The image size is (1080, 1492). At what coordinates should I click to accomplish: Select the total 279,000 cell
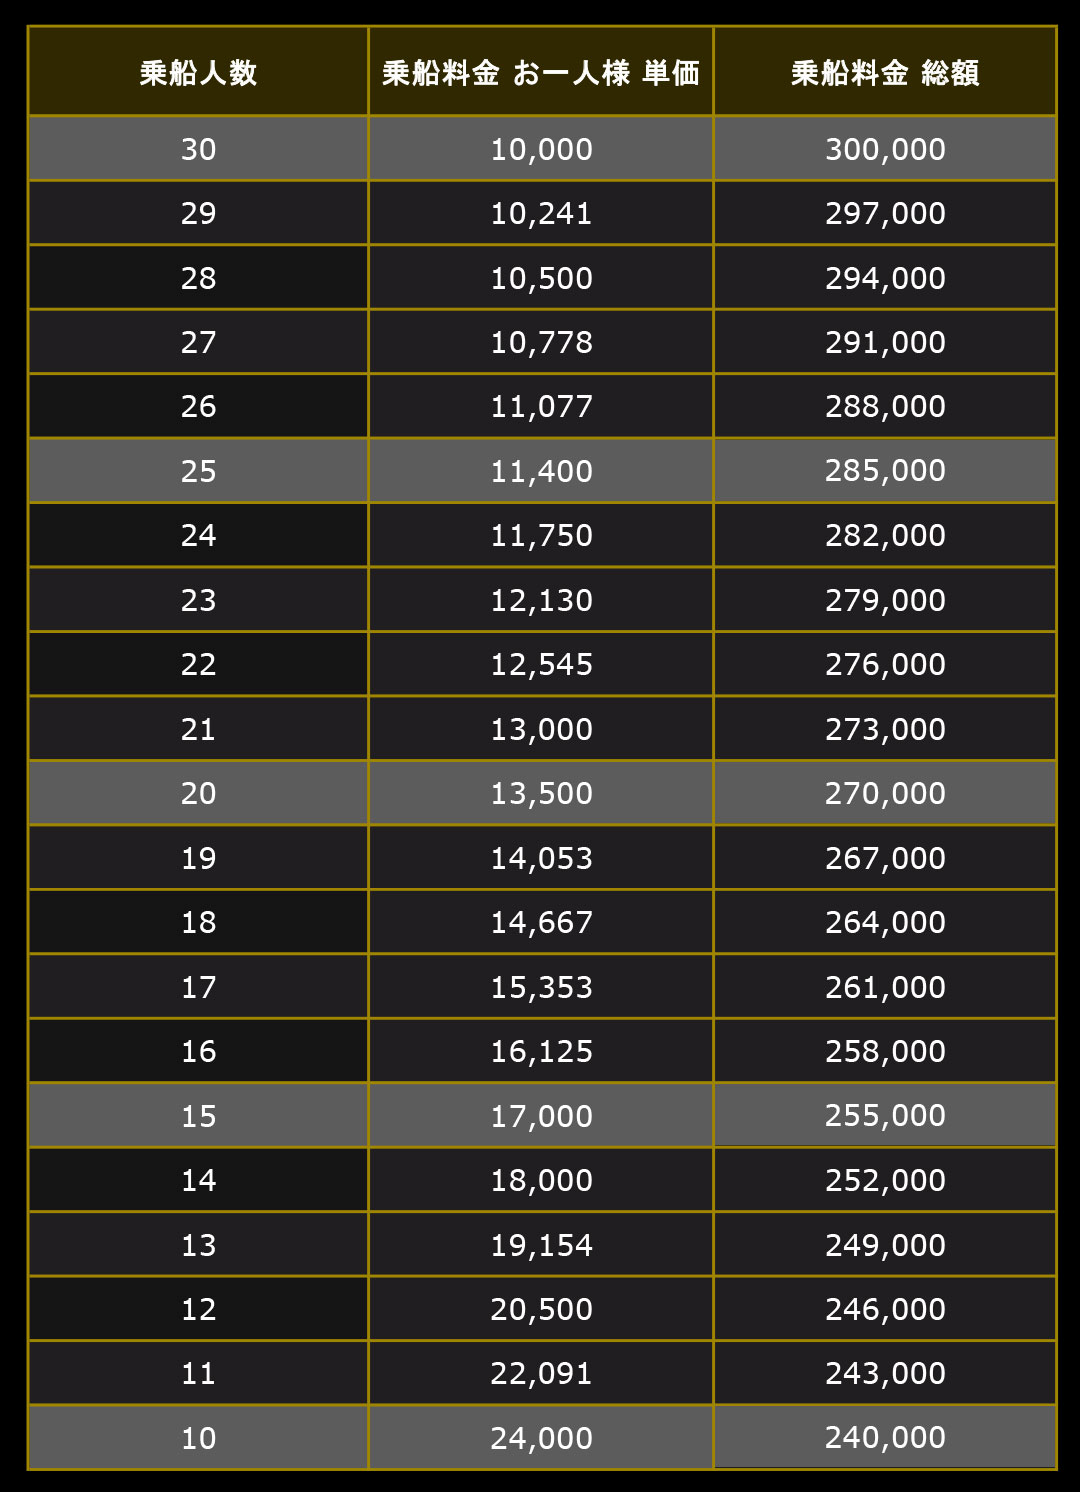pyautogui.click(x=885, y=600)
